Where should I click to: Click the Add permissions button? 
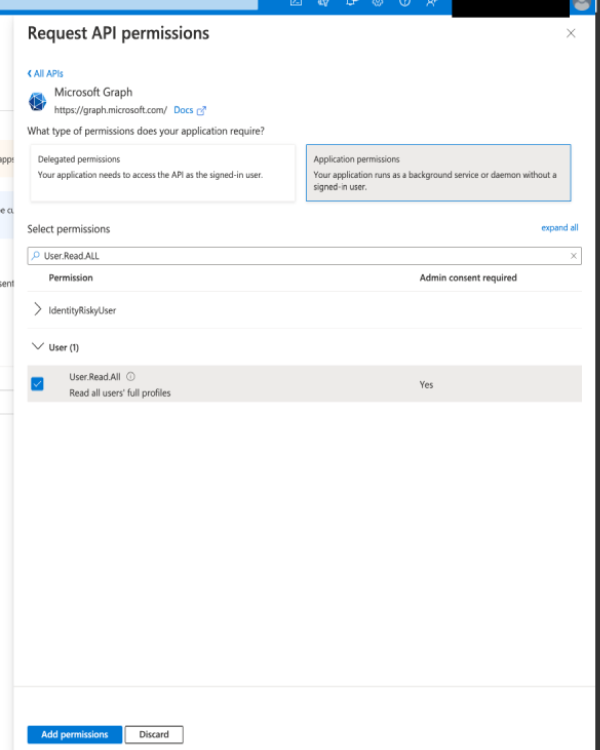coord(75,734)
